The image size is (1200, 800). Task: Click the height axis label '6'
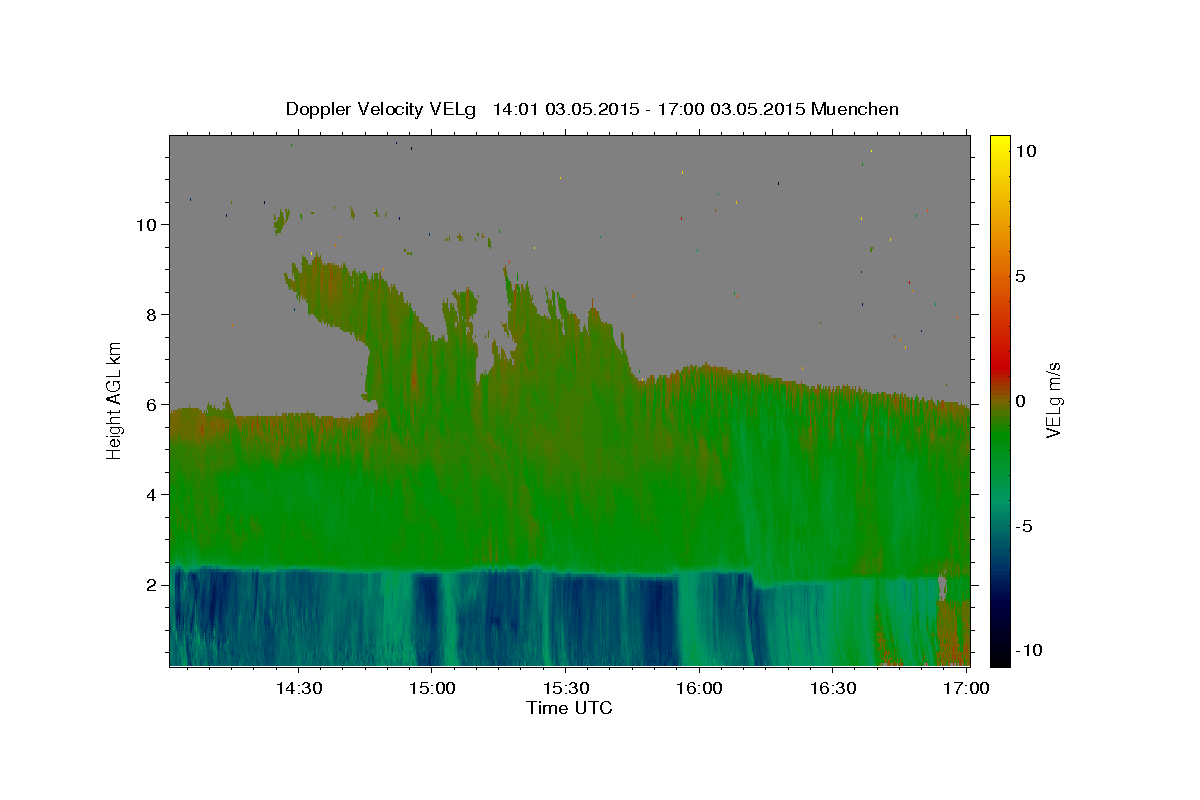point(152,404)
